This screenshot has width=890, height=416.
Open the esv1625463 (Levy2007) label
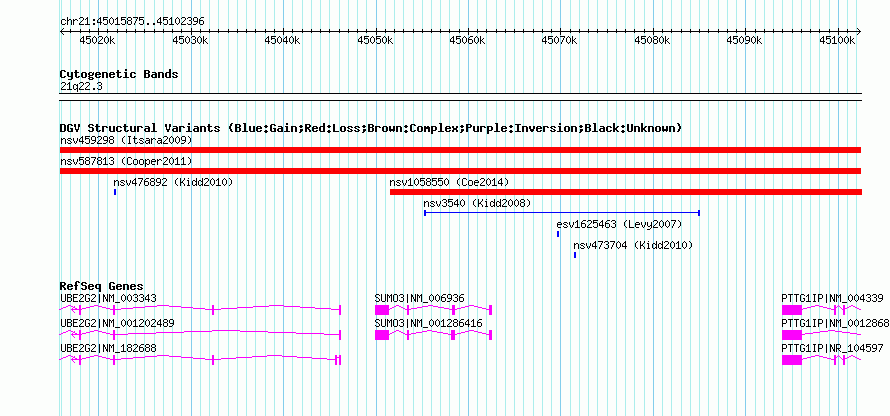point(619,224)
